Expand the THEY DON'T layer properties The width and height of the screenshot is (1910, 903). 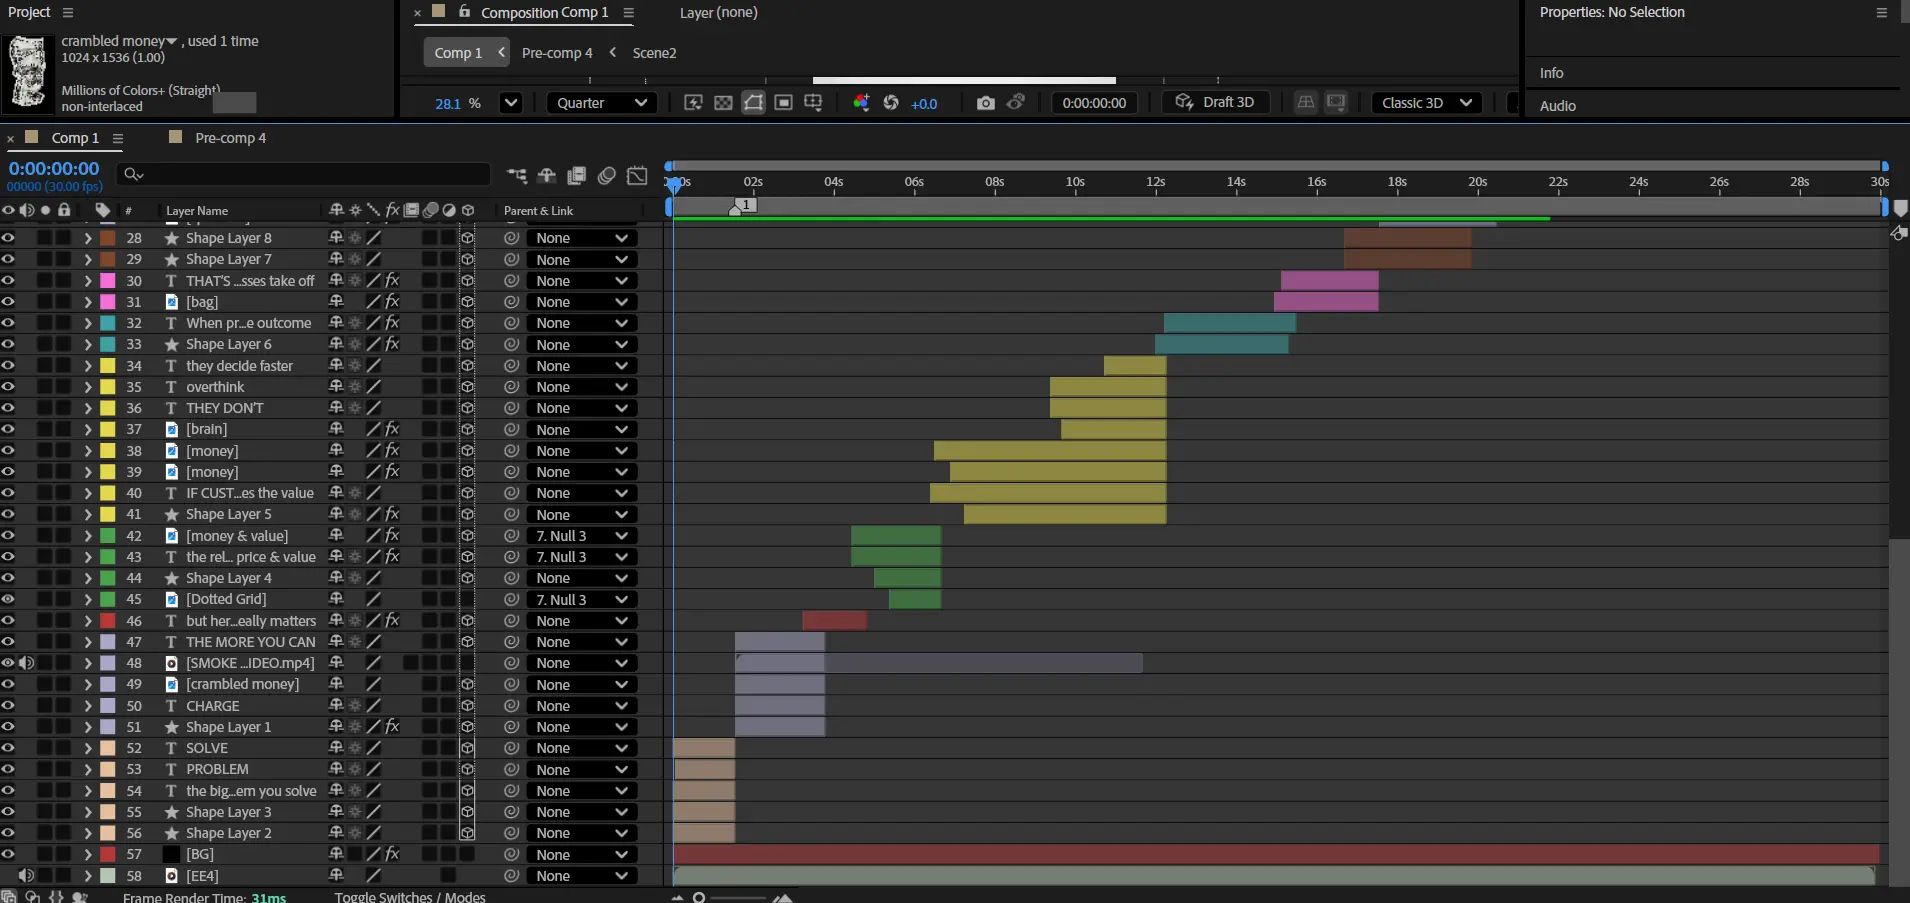tap(88, 408)
